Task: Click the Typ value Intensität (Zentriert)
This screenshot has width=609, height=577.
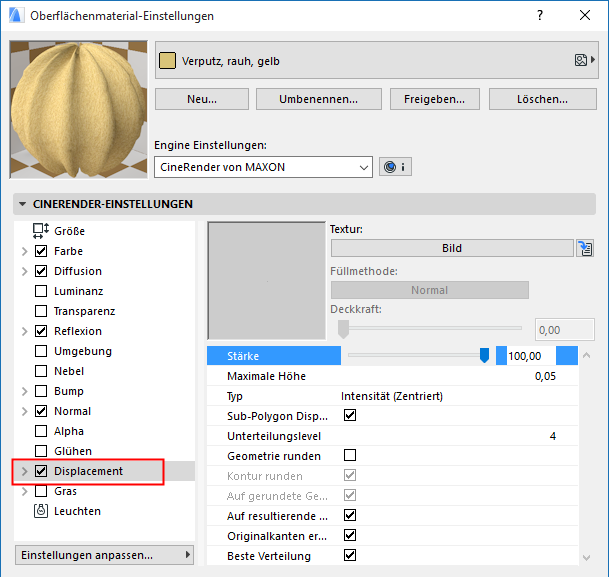Action: [x=392, y=396]
